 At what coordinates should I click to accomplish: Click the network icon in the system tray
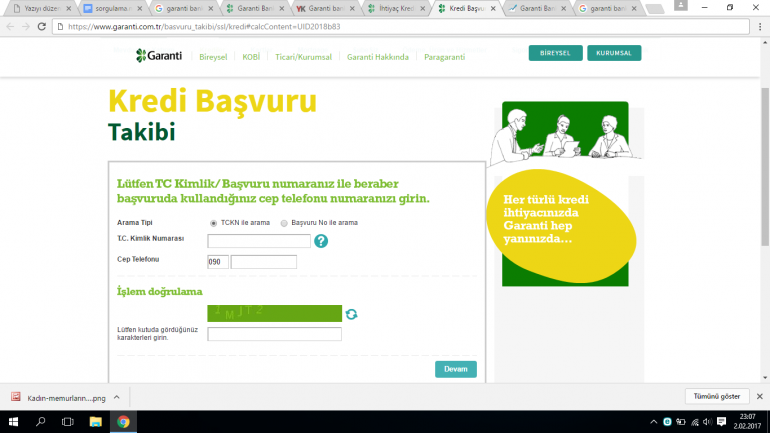pyautogui.click(x=694, y=422)
